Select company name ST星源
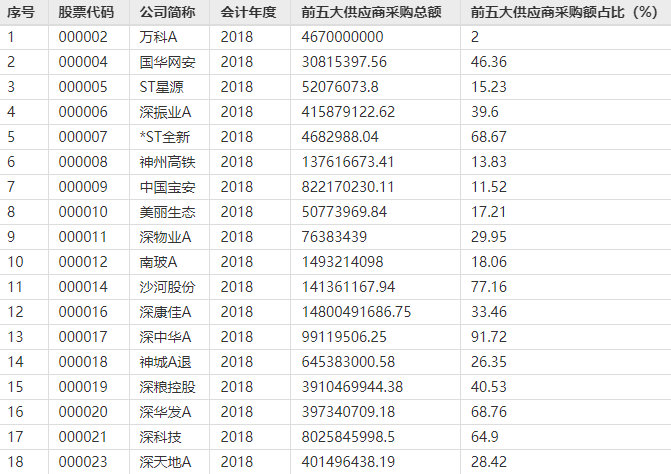This screenshot has width=671, height=474. pos(161,87)
